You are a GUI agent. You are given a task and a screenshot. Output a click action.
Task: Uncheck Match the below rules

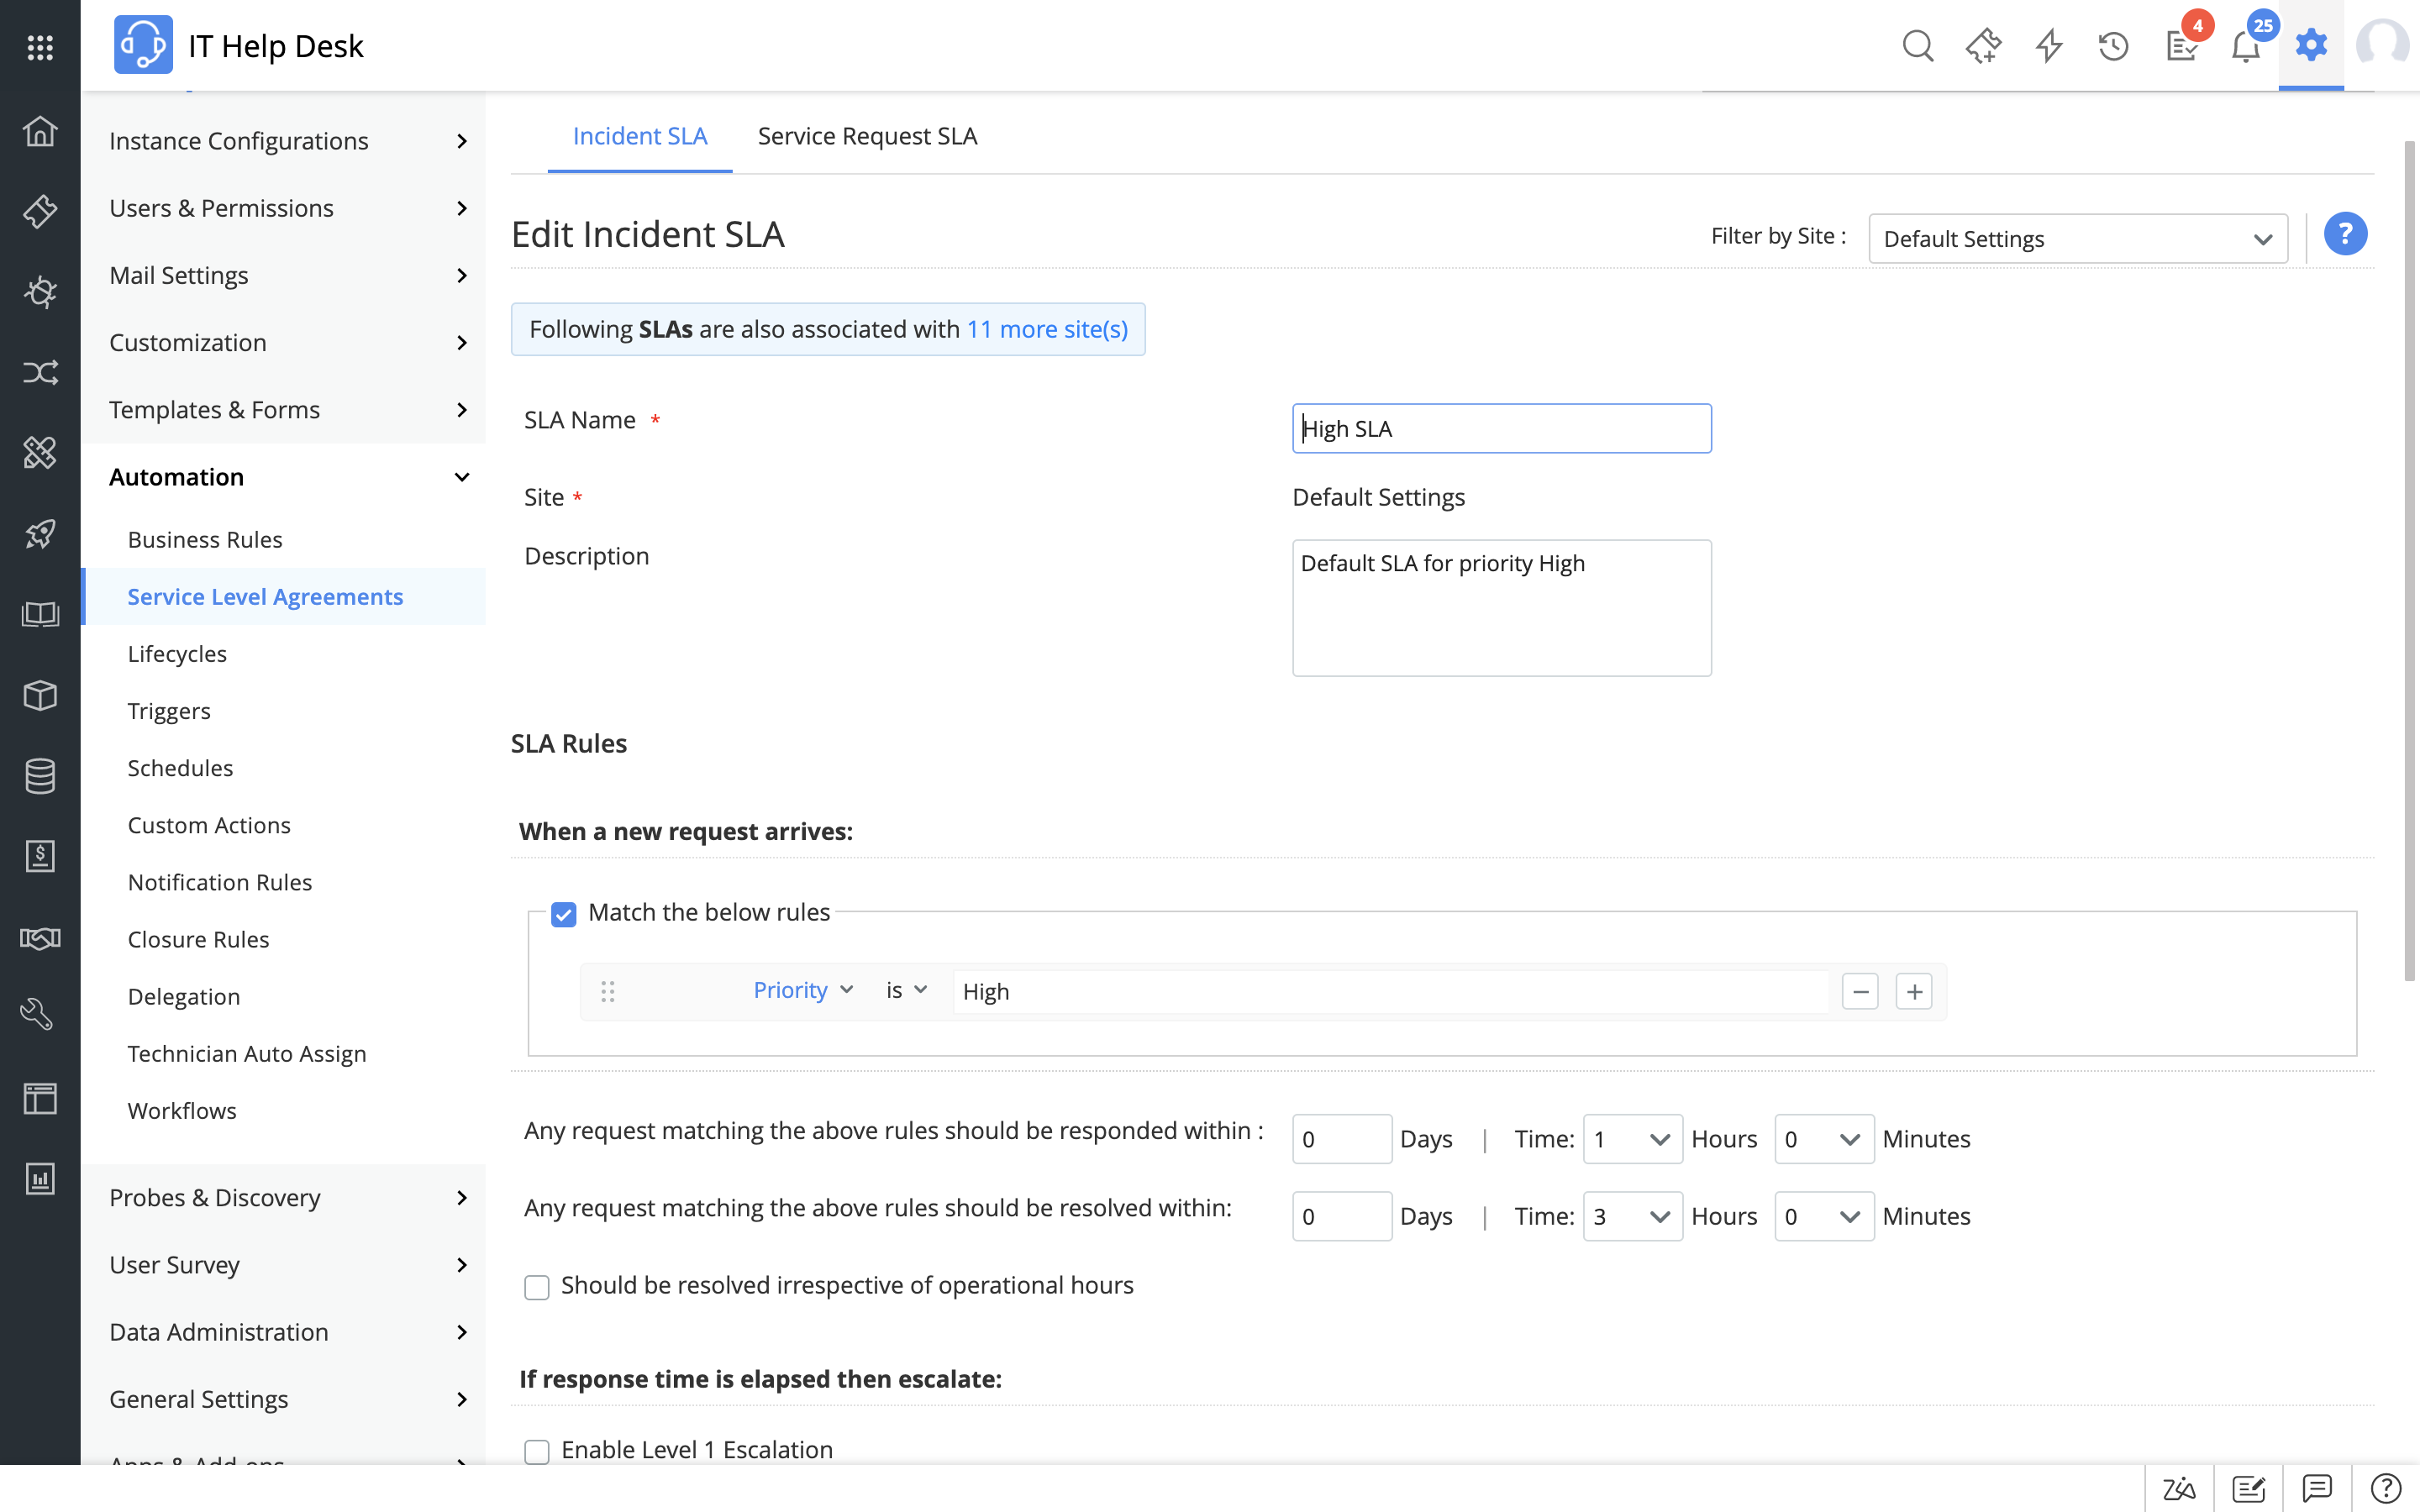point(564,913)
